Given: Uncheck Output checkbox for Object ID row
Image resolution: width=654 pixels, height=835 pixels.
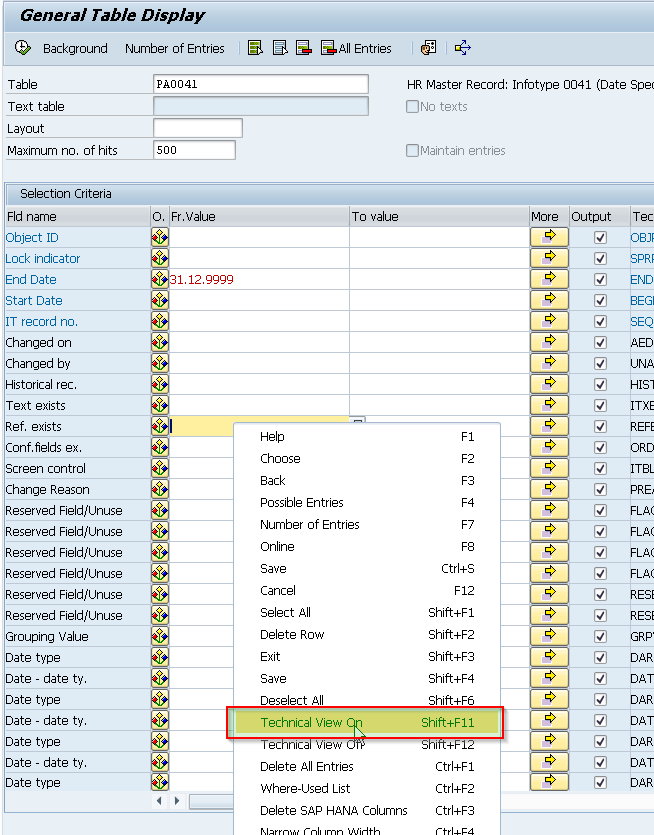Looking at the screenshot, I should (x=600, y=238).
